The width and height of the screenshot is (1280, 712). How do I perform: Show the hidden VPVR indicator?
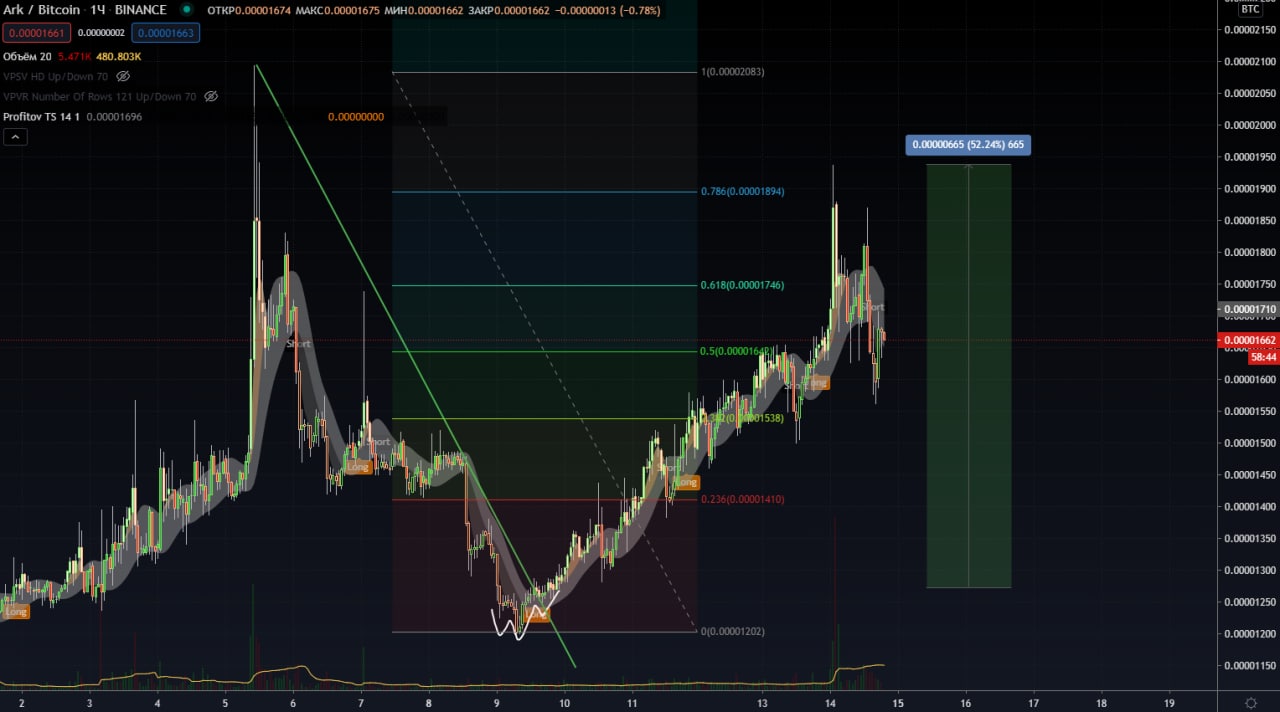pyautogui.click(x=211, y=96)
